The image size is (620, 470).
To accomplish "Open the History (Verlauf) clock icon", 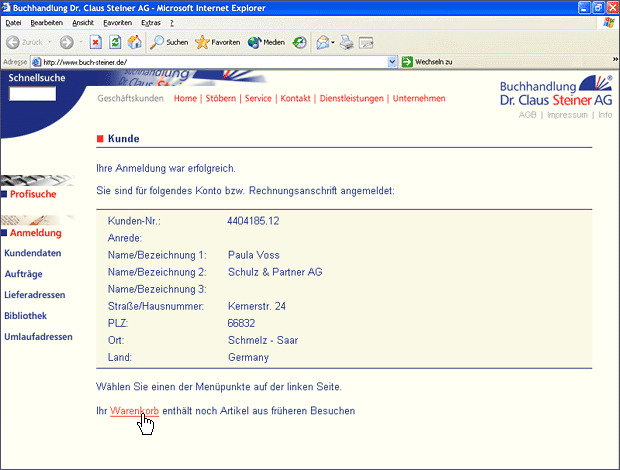I will pyautogui.click(x=299, y=42).
